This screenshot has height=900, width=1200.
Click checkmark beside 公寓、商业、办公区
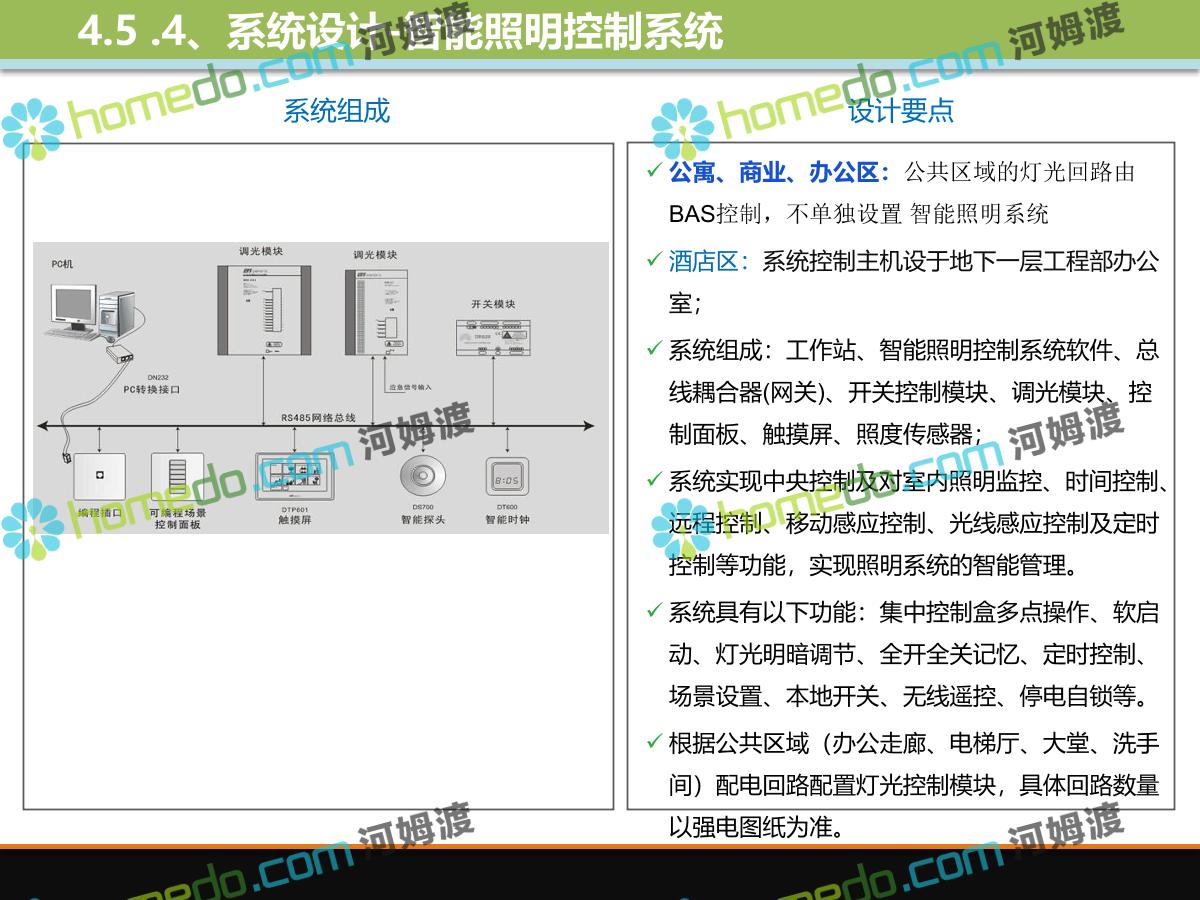click(x=653, y=172)
